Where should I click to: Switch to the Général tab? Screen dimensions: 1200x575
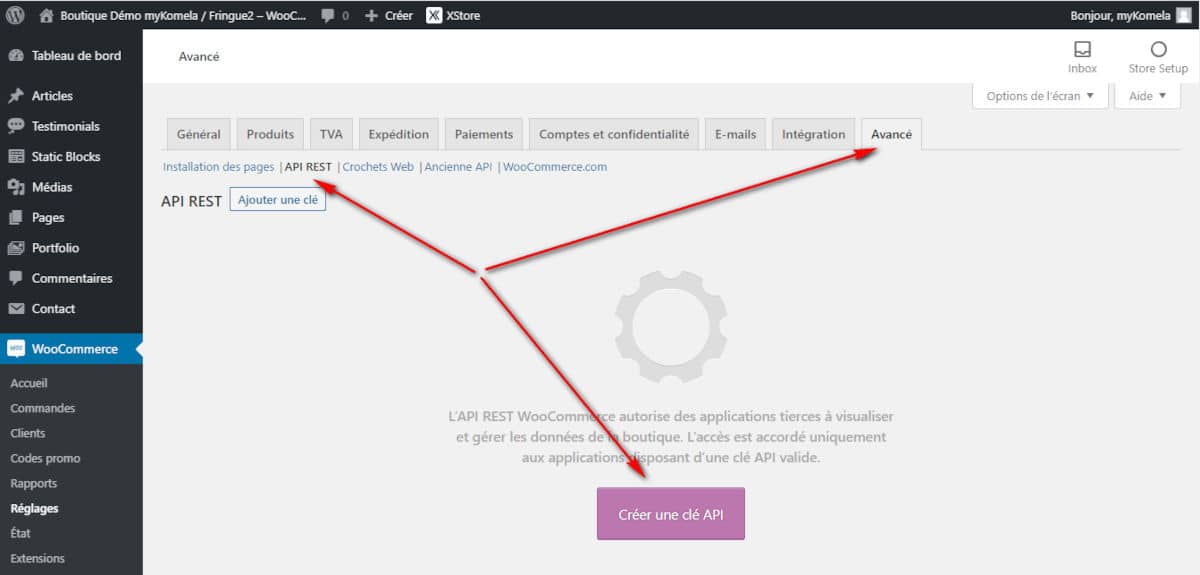199,134
